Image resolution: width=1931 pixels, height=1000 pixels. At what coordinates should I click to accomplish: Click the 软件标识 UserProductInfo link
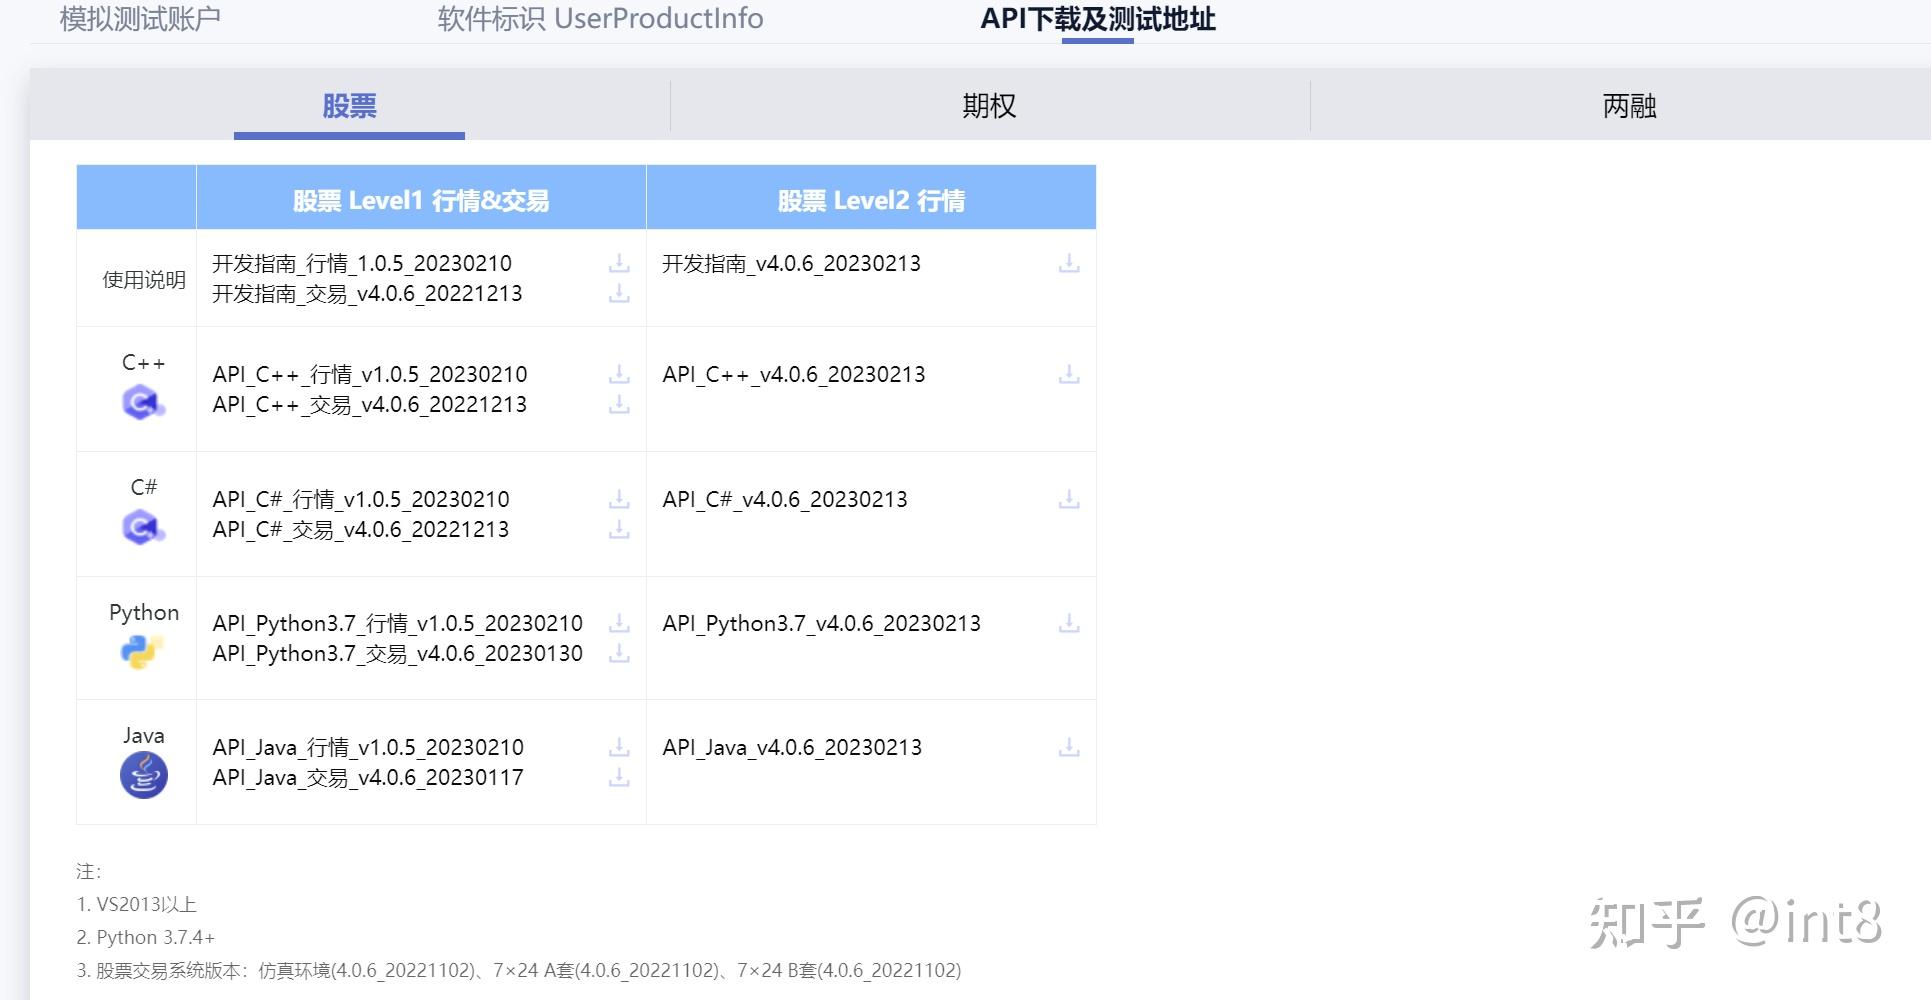tap(599, 18)
